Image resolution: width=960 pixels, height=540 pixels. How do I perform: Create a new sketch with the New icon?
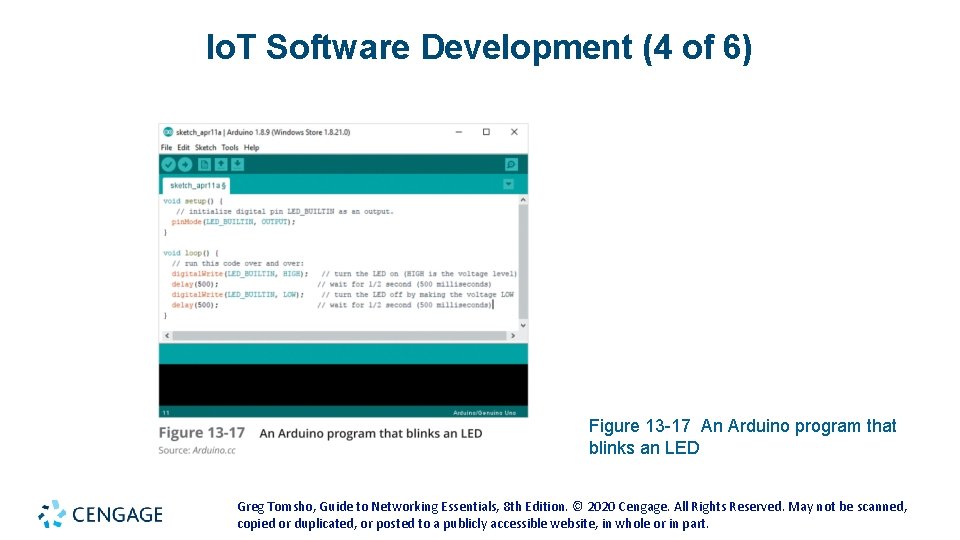tap(204, 165)
